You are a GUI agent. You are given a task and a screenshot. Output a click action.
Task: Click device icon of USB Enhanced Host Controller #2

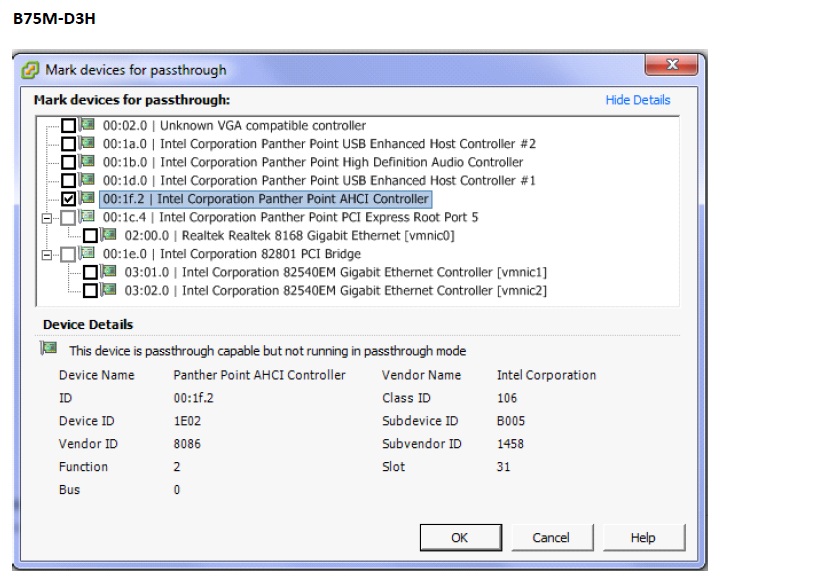87,143
